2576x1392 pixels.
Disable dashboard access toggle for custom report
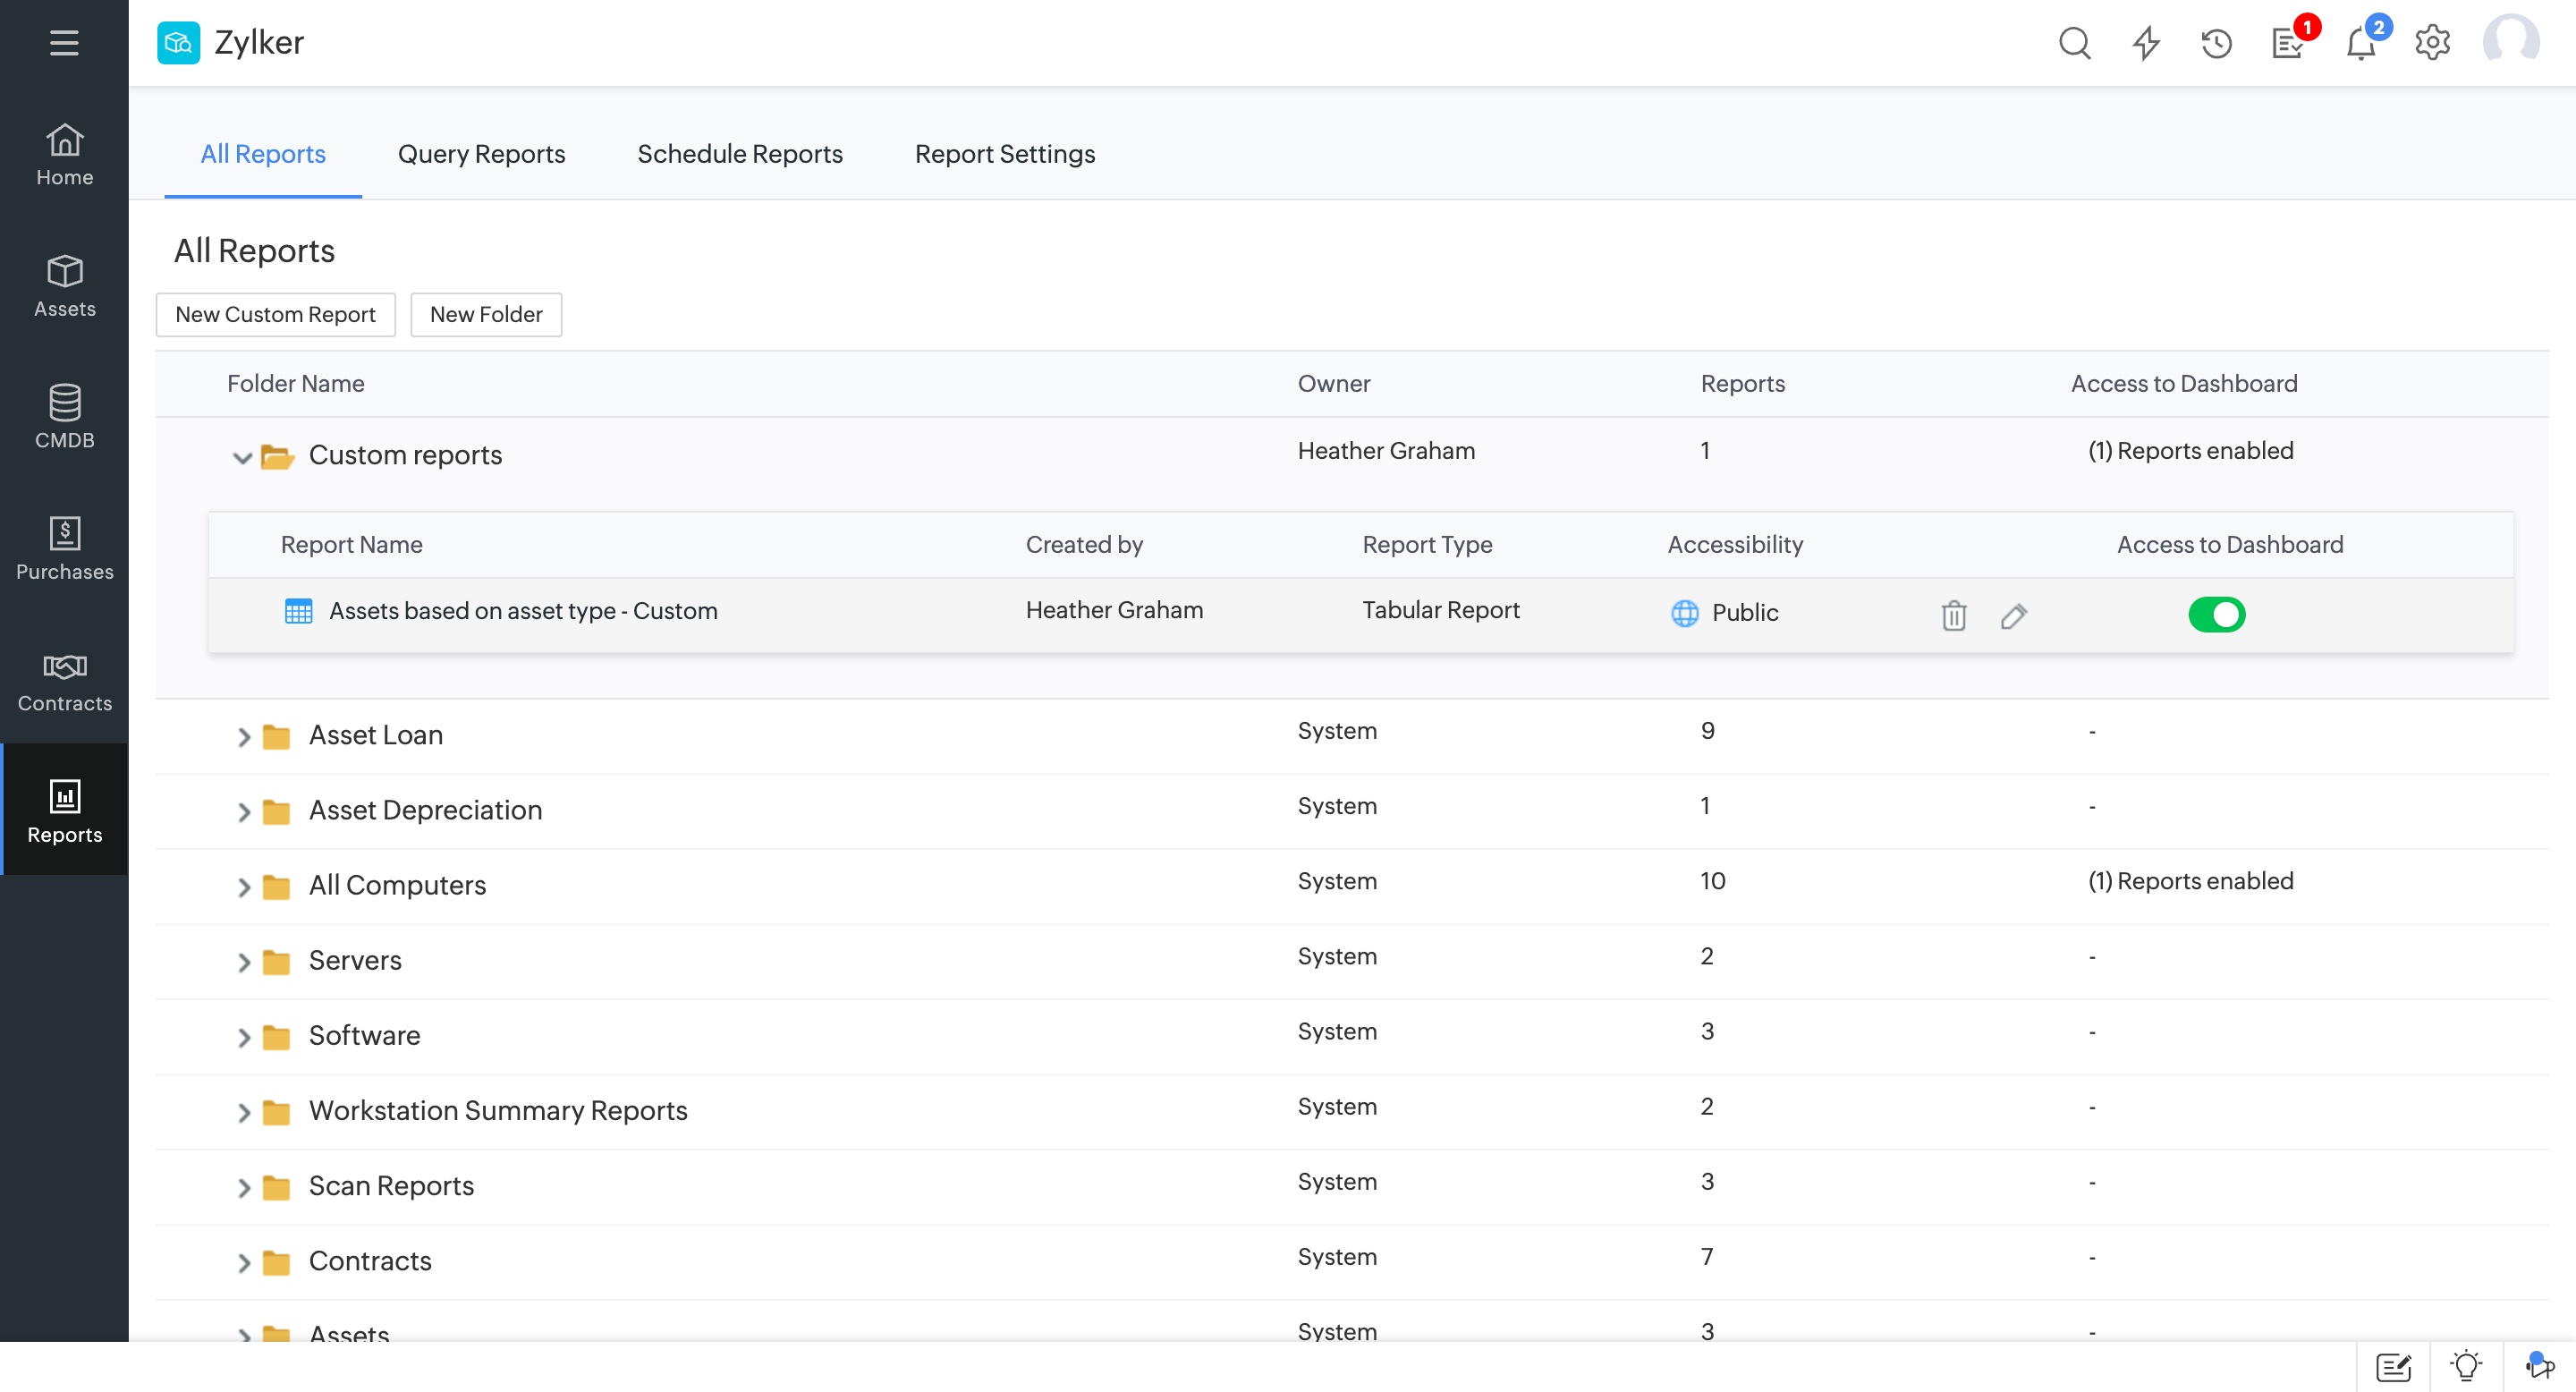pos(2216,614)
